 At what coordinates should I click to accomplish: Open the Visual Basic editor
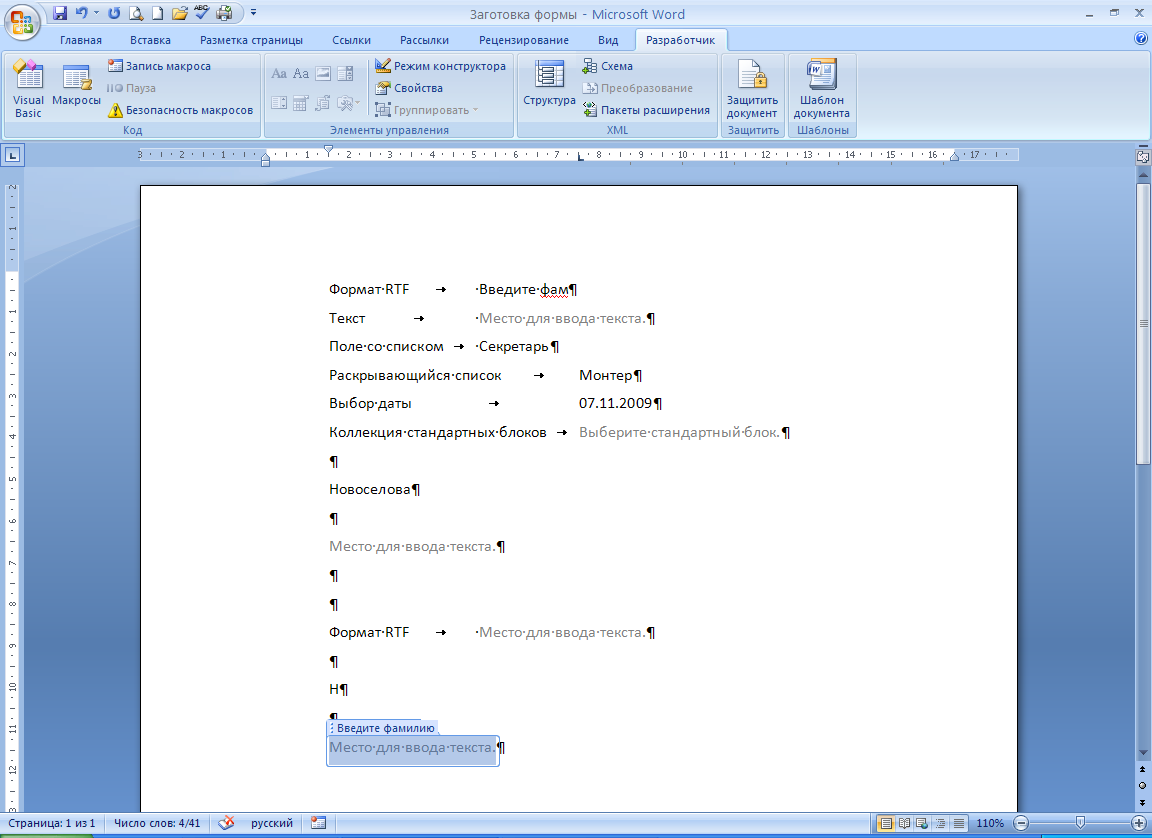[28, 90]
